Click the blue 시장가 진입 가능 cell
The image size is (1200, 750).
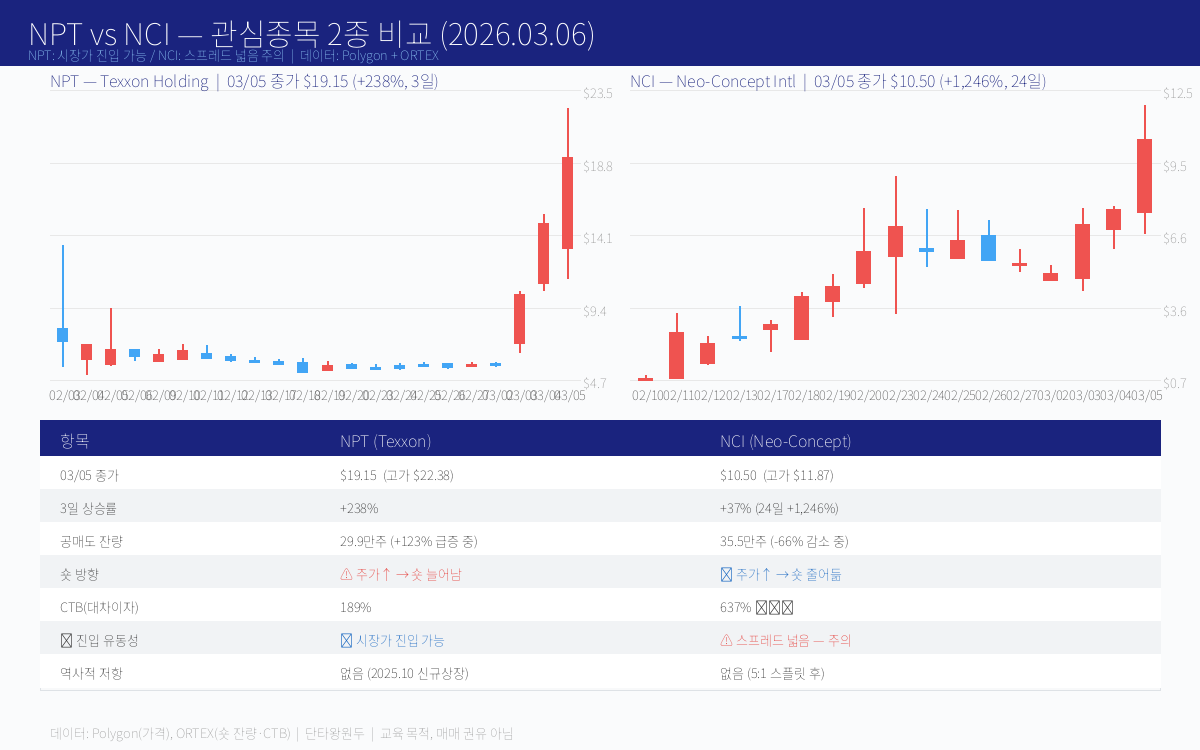393,641
